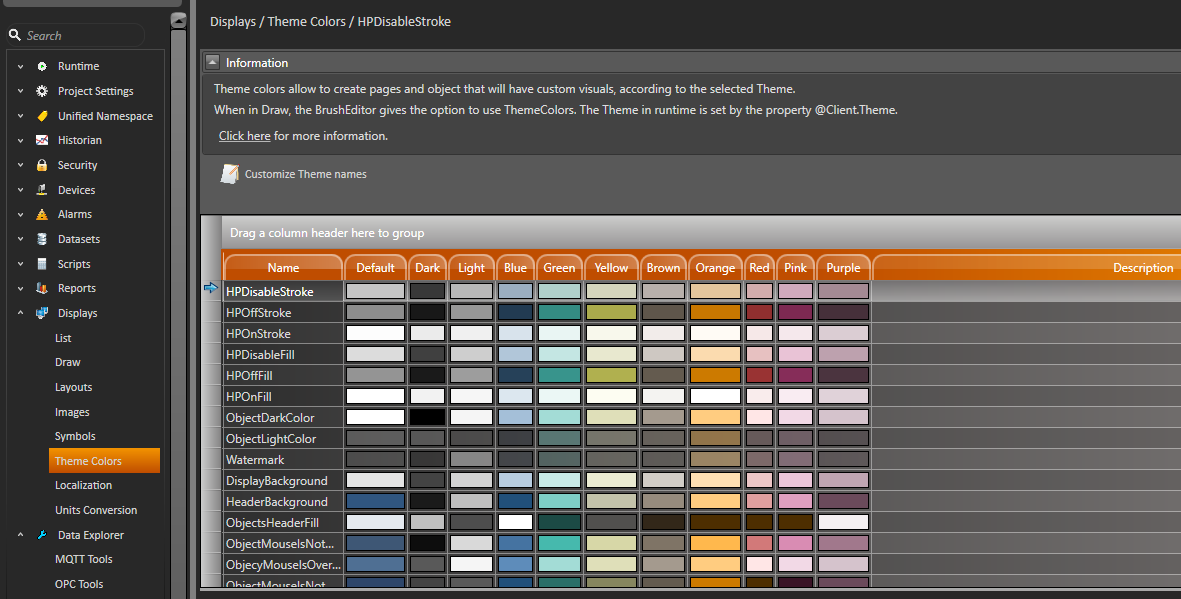The image size is (1181, 599).
Task: Click the Data Explorer tool icon
Action: [42, 535]
